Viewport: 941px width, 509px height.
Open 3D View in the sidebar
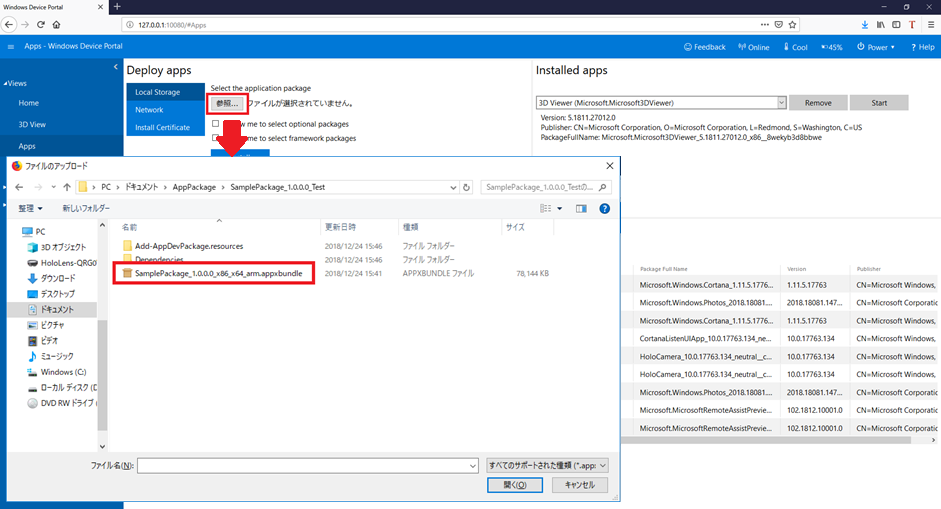[32, 125]
